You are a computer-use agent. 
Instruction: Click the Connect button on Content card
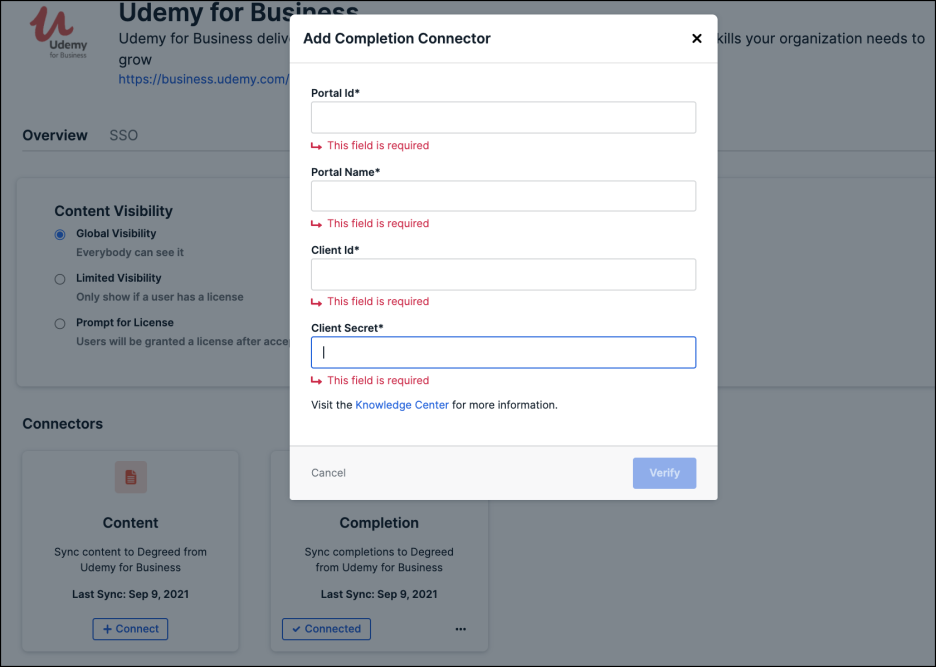coord(130,629)
